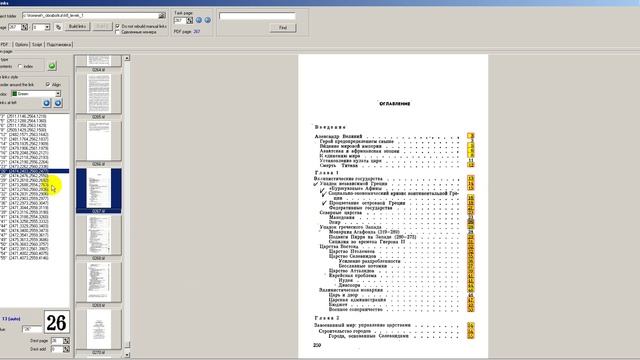This screenshot has width=640, height=360.
Task: Click the PDF page value 267
Action: (197, 31)
